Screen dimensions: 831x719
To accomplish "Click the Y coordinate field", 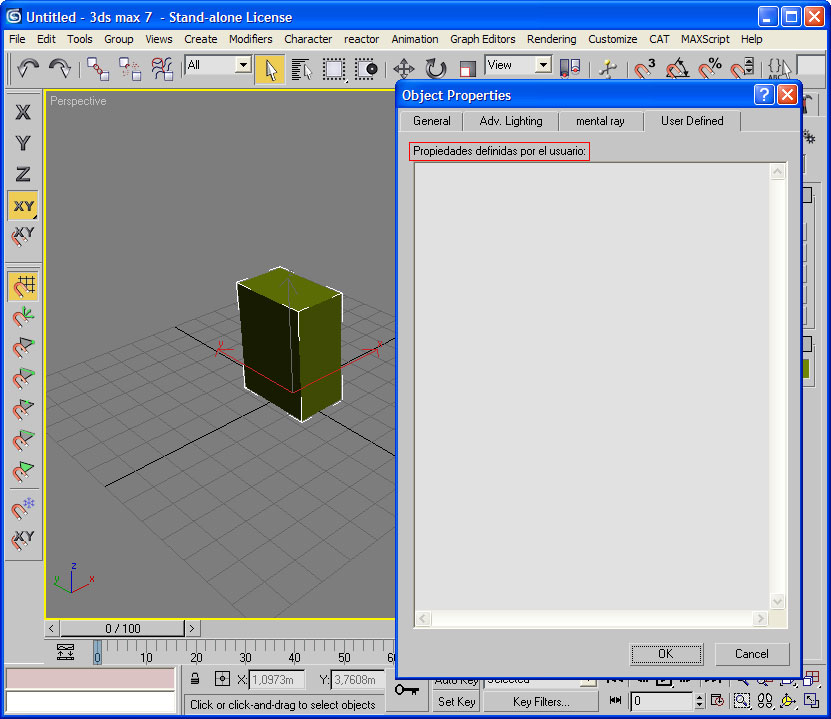I will [357, 679].
